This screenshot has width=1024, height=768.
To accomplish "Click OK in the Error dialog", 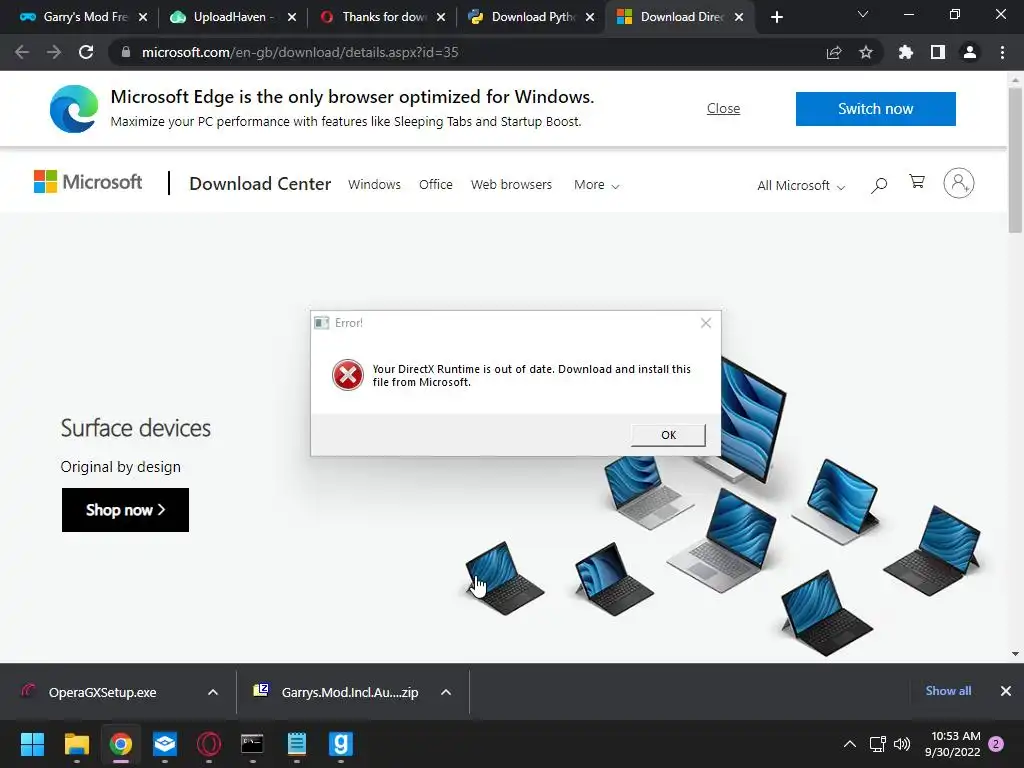I will [668, 435].
